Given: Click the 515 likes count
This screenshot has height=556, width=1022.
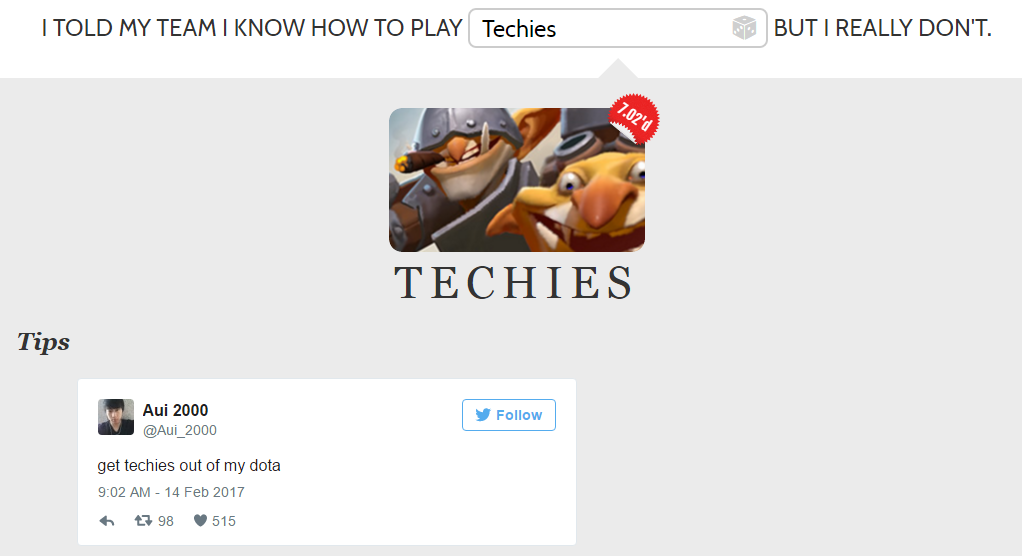Looking at the screenshot, I should 224,521.
